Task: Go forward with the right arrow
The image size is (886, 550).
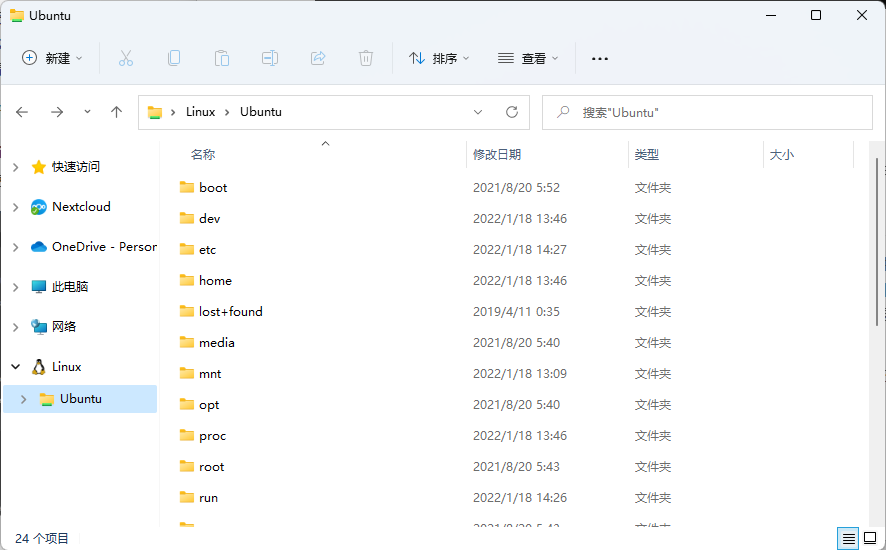Action: pyautogui.click(x=57, y=112)
